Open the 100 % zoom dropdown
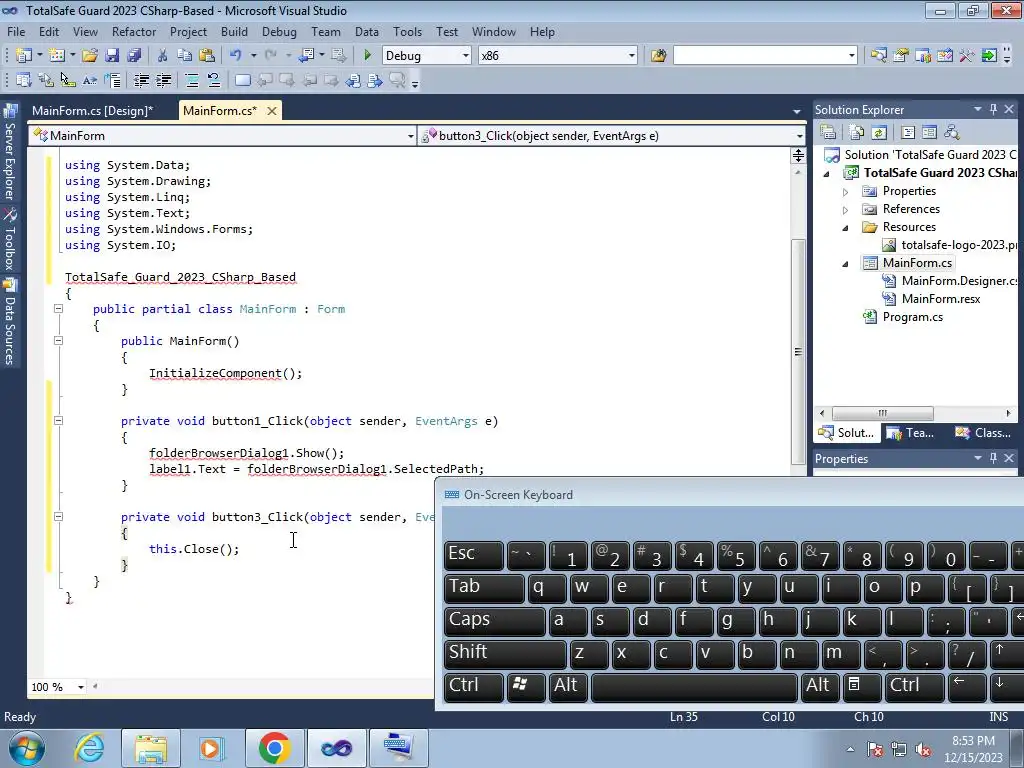The height and width of the screenshot is (768, 1024). pos(81,686)
